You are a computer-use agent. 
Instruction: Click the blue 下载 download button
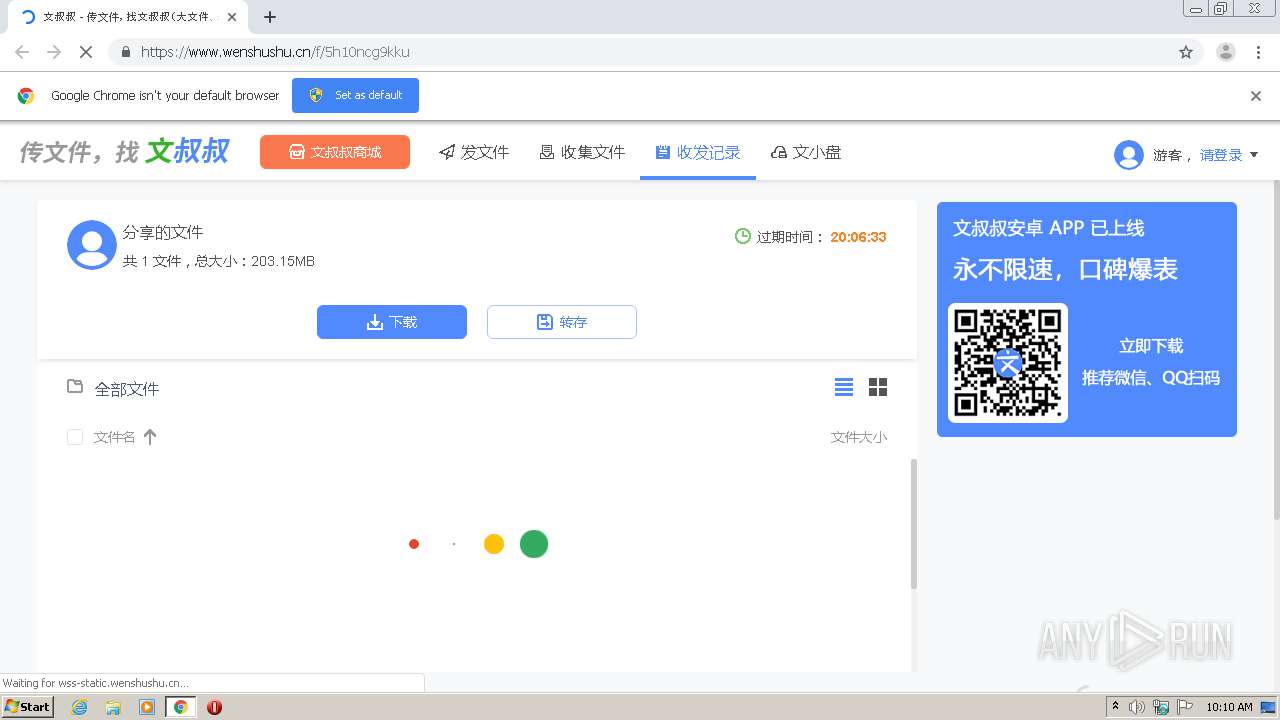[x=392, y=322]
